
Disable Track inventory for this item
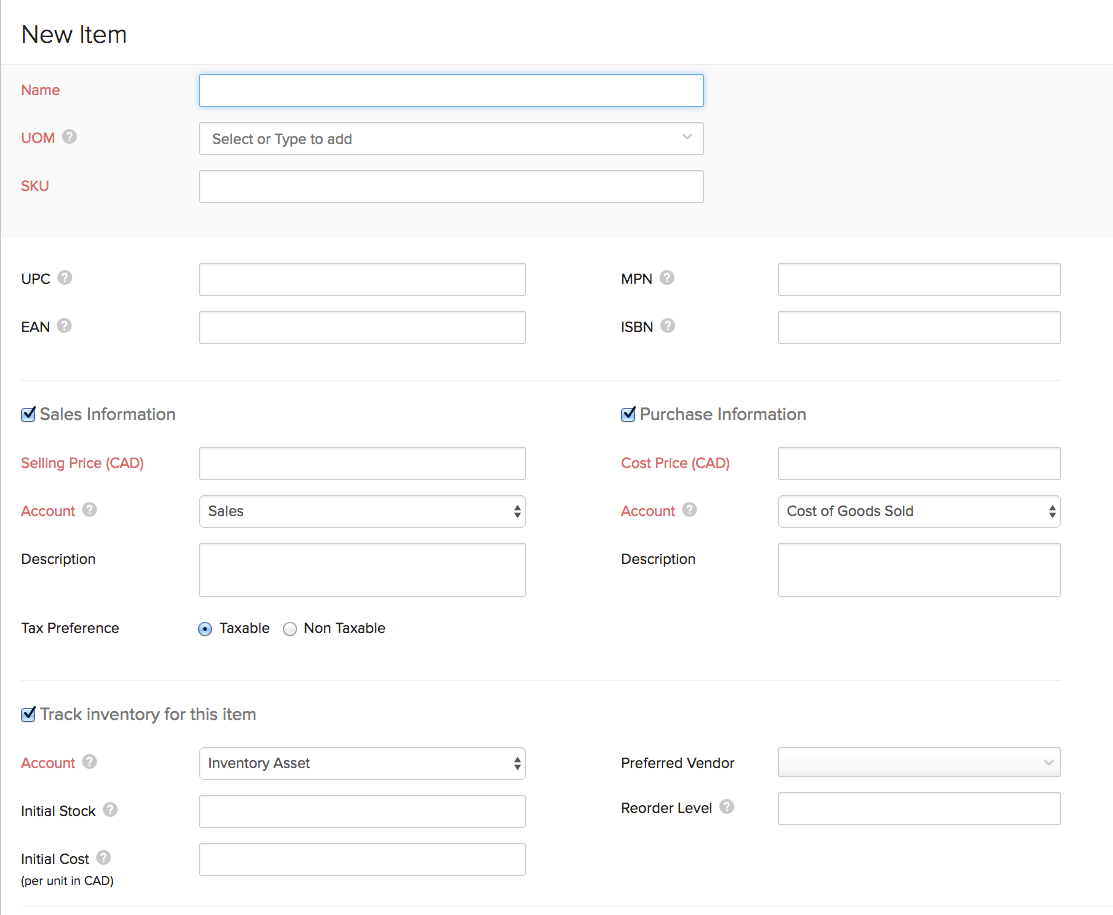(28, 714)
